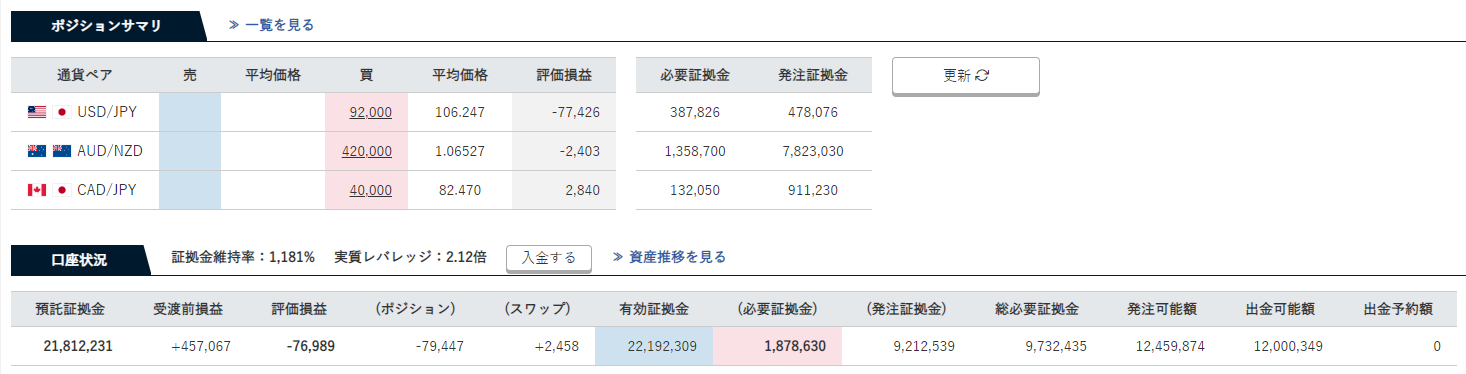Click the Japan flag icon in USD/JPY row
The width and height of the screenshot is (1466, 374).
[x=61, y=112]
